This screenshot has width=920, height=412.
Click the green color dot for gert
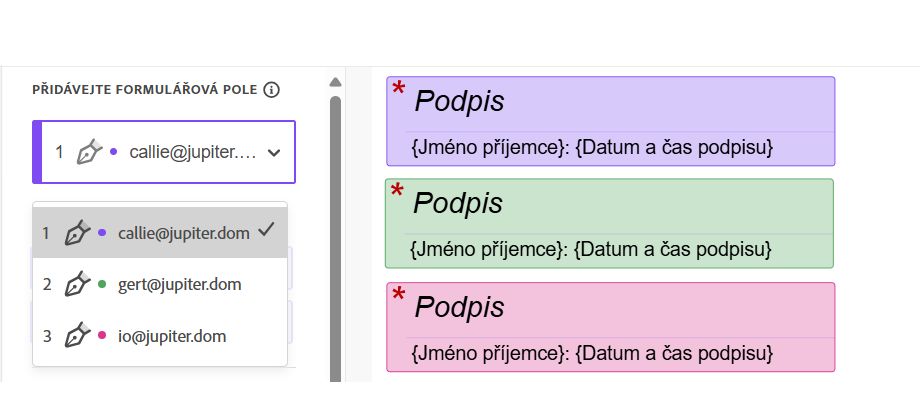pos(102,285)
